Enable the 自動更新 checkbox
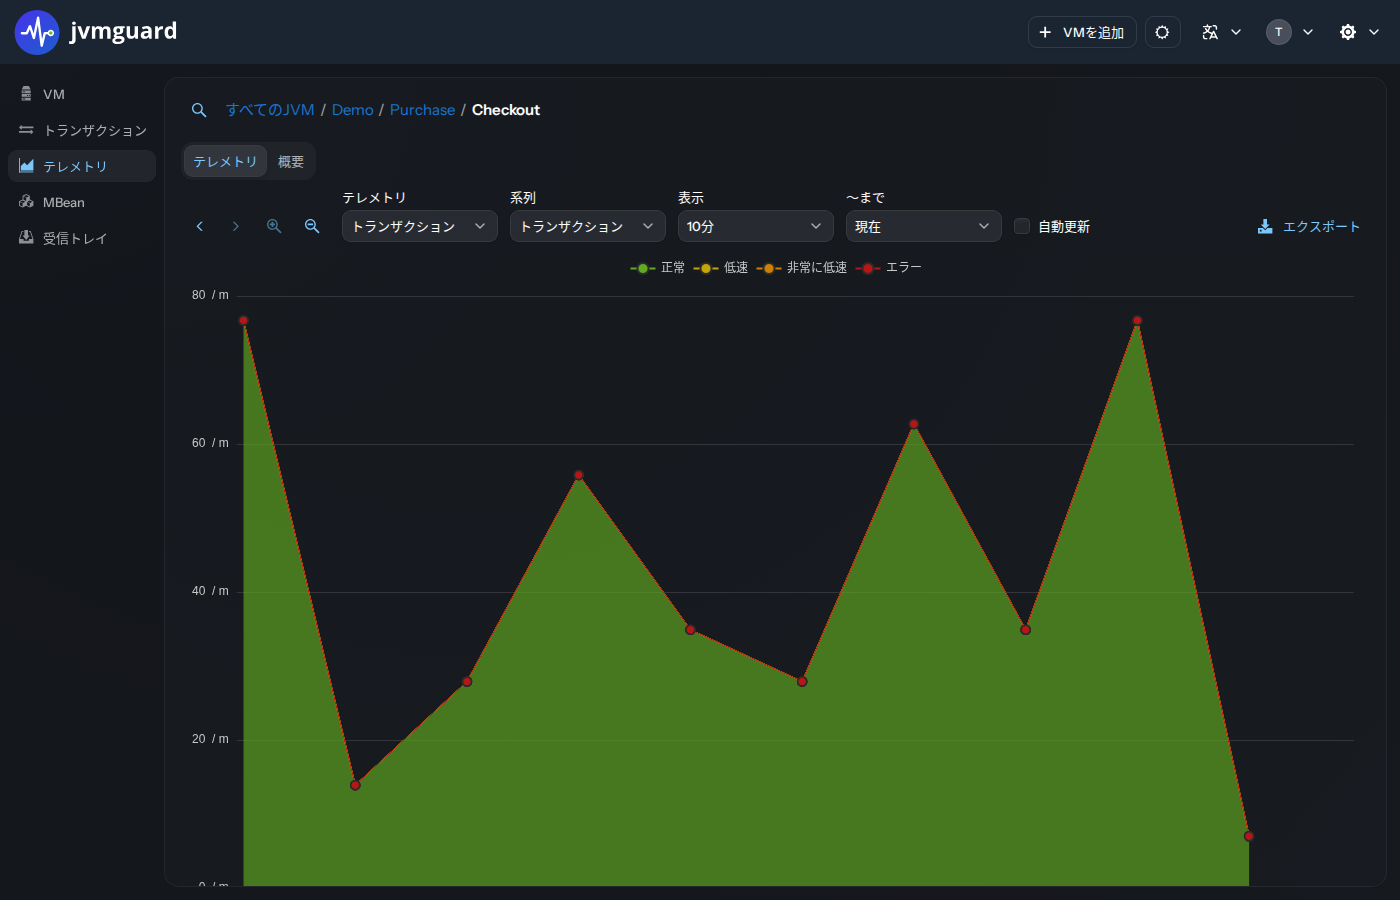Image resolution: width=1400 pixels, height=900 pixels. pos(1022,226)
